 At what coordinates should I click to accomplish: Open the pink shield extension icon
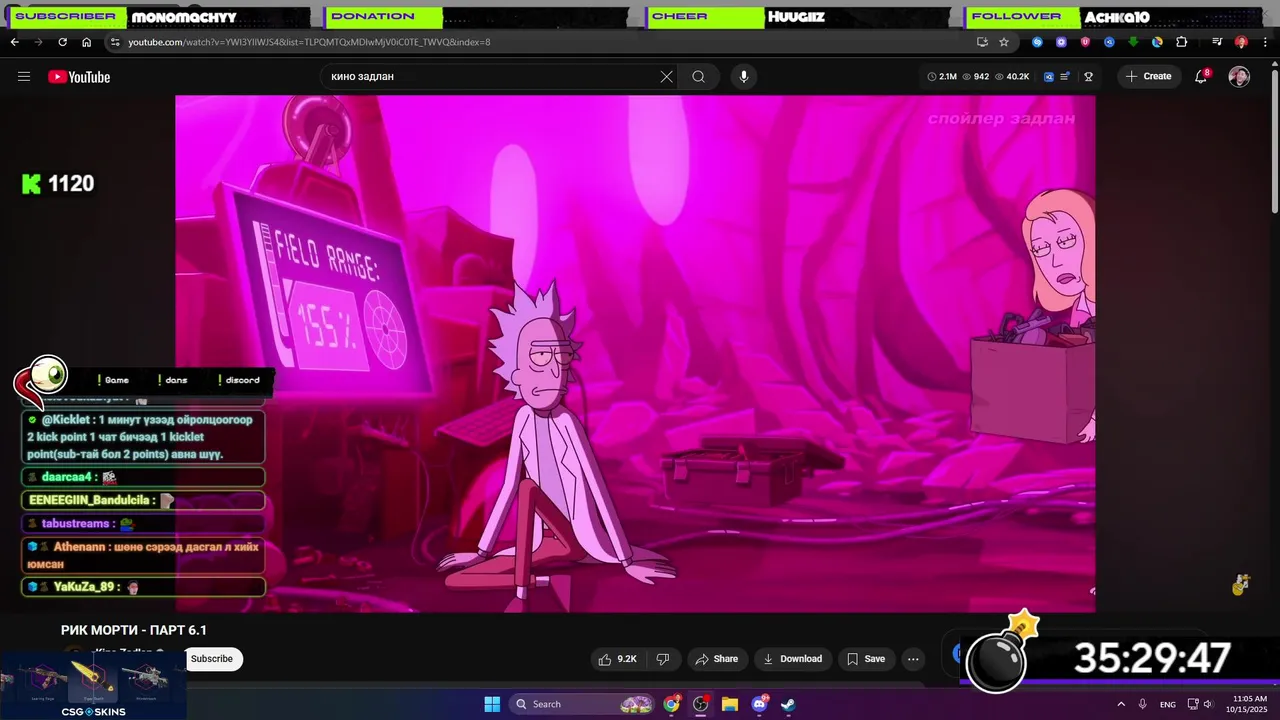(1085, 42)
